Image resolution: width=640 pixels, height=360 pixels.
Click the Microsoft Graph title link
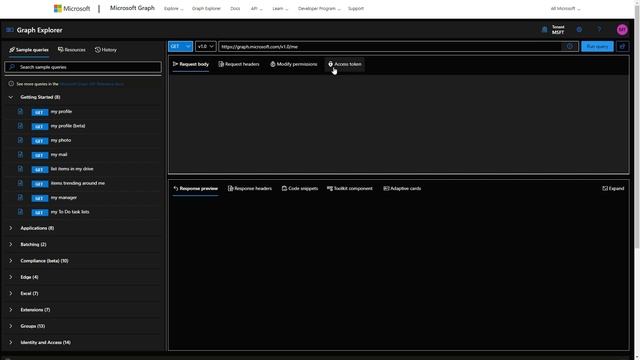tap(132, 8)
